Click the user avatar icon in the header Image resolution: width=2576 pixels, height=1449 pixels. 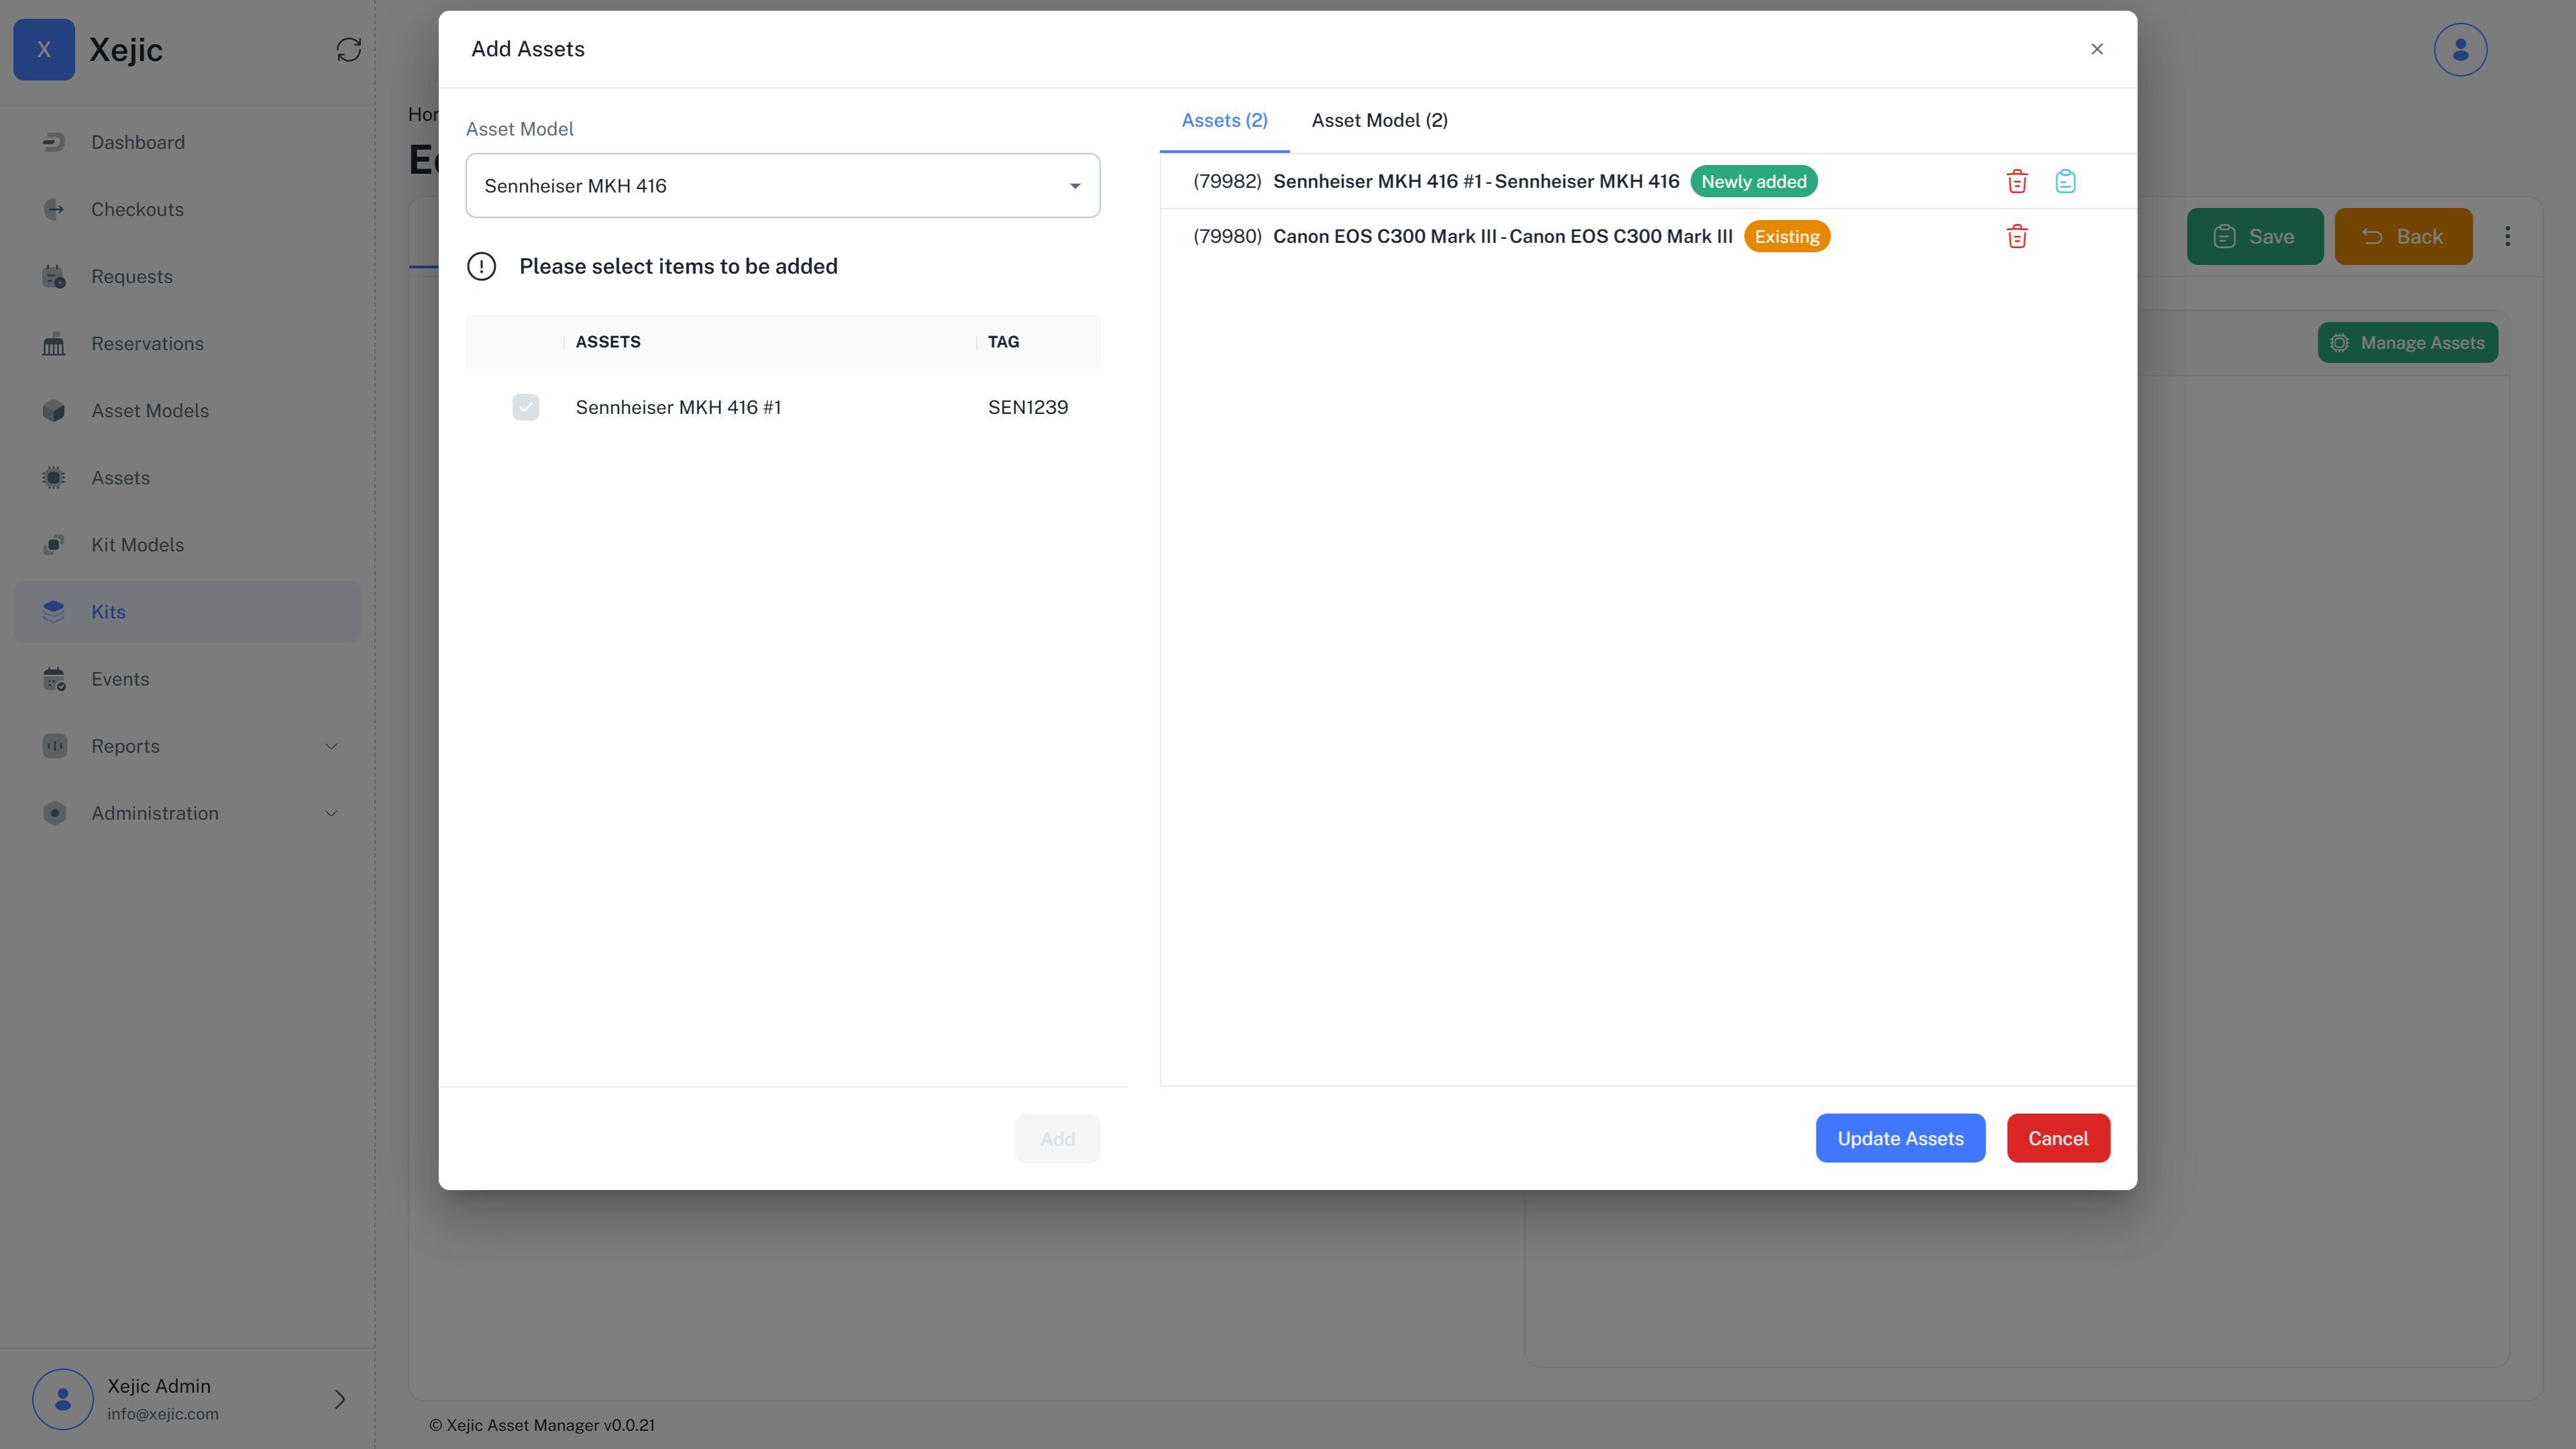pos(2460,49)
